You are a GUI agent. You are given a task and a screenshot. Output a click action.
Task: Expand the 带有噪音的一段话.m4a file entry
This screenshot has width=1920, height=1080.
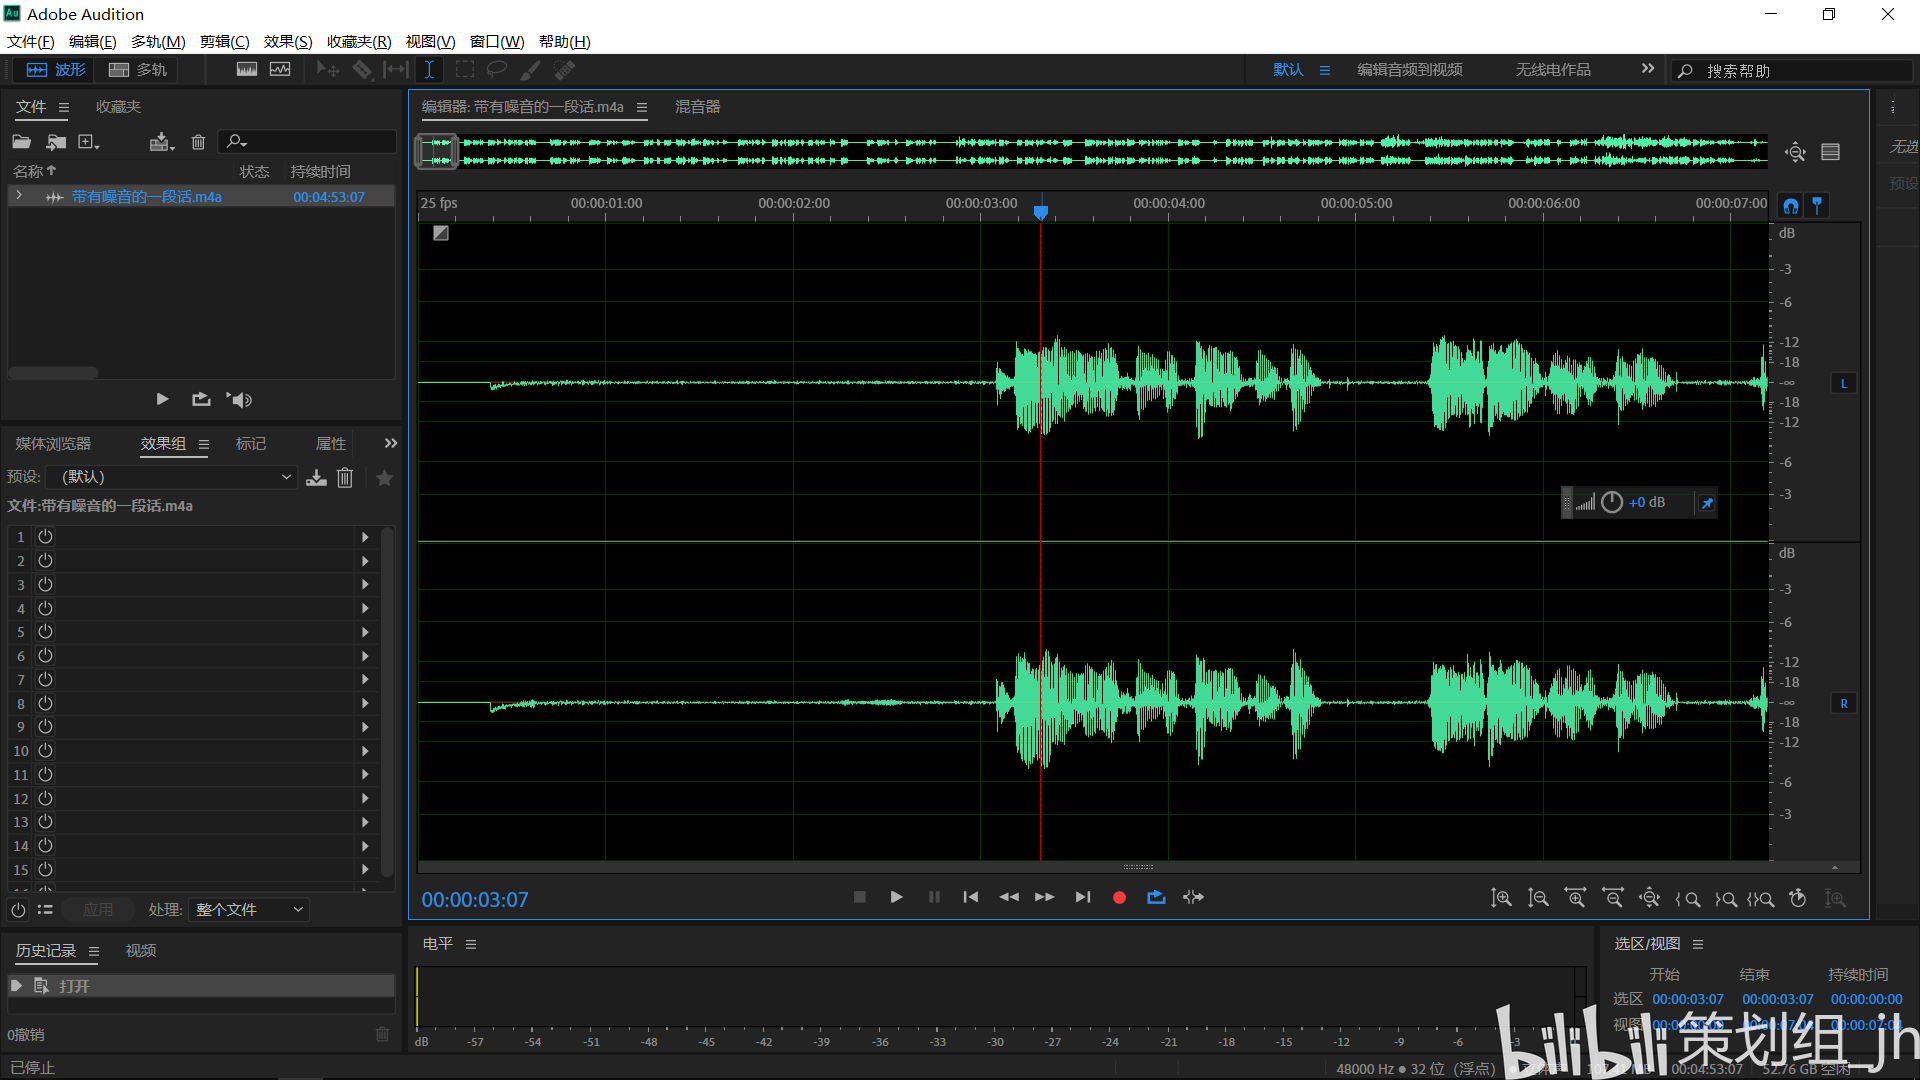point(19,196)
